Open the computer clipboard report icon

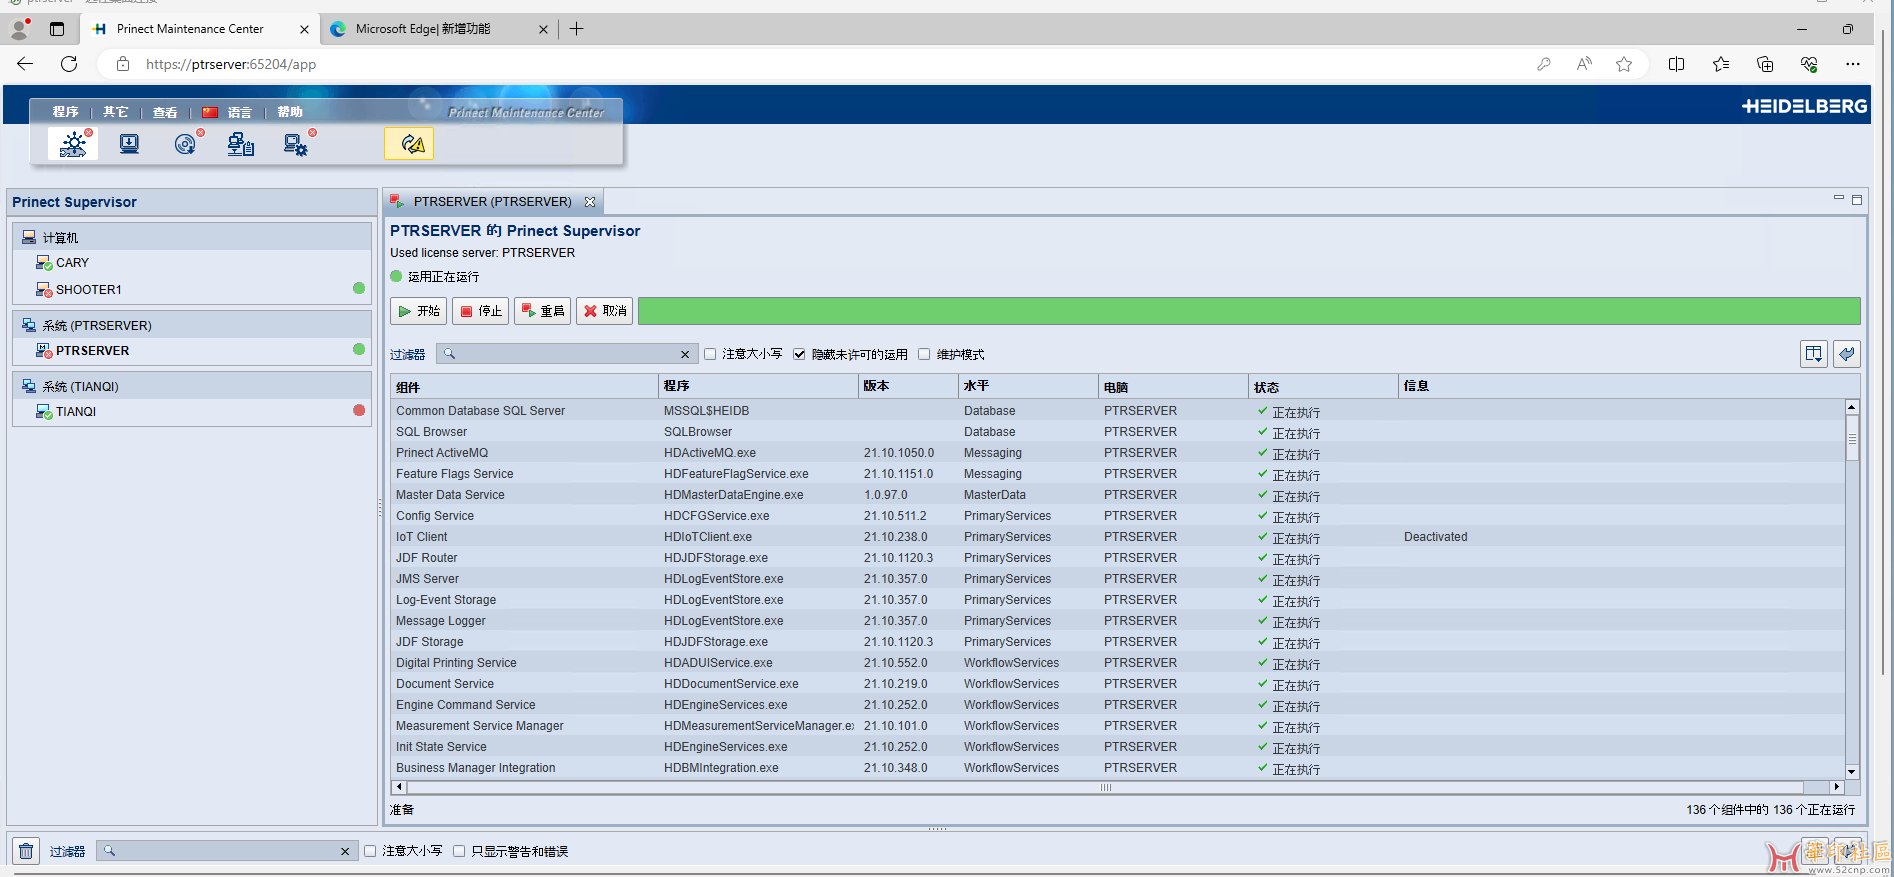[x=241, y=144]
